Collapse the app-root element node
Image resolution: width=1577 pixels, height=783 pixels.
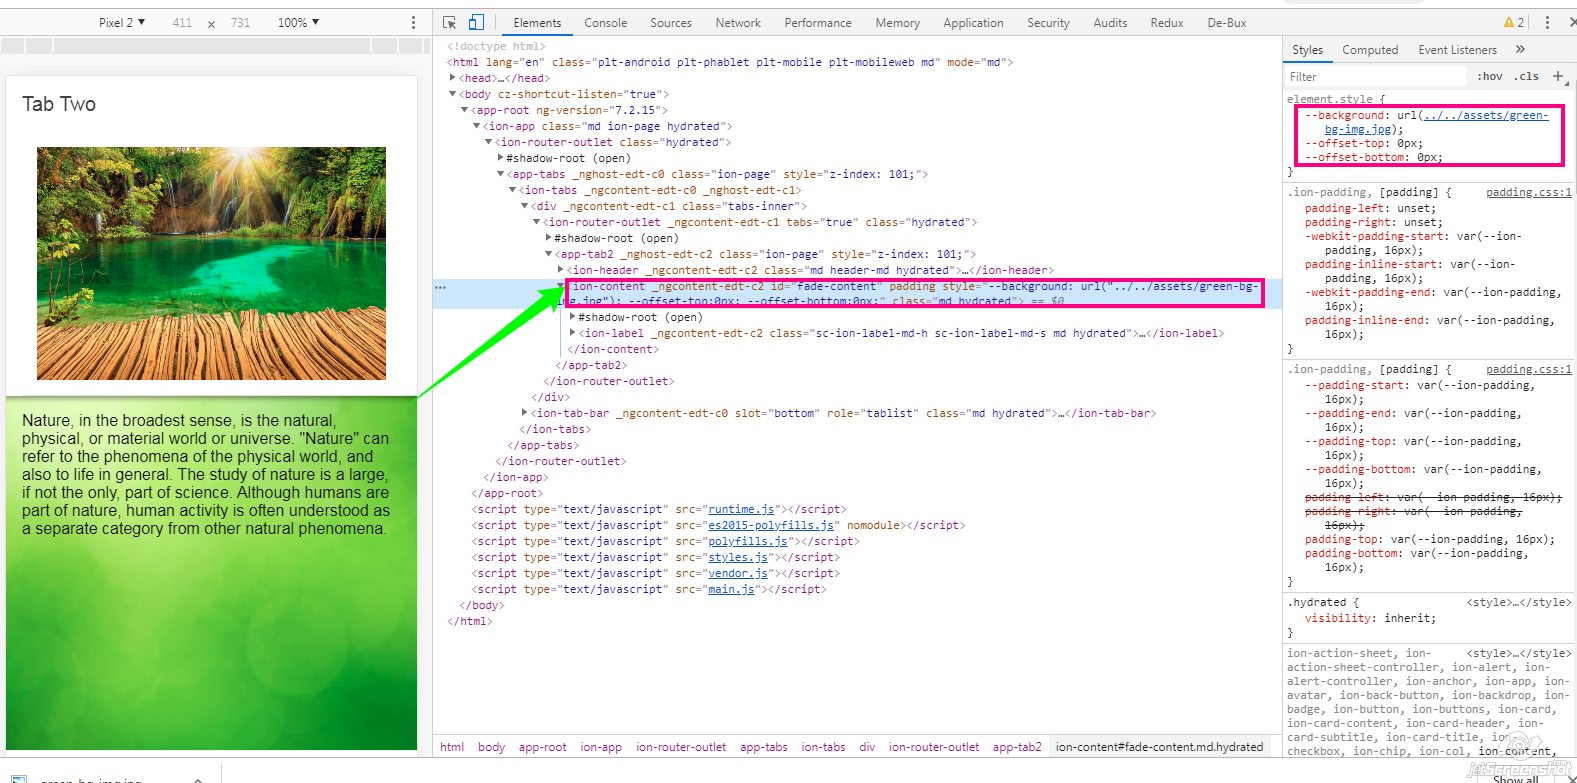(465, 110)
